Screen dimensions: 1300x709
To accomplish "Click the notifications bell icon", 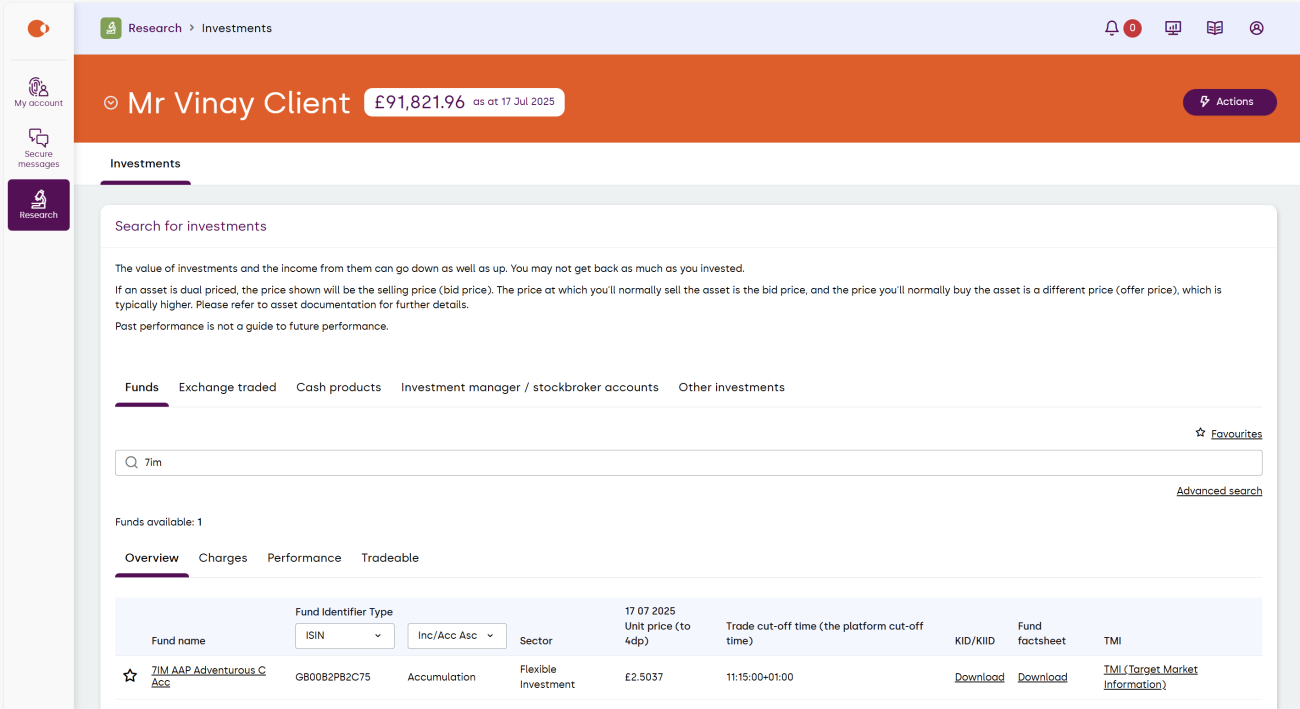I will (x=1112, y=28).
